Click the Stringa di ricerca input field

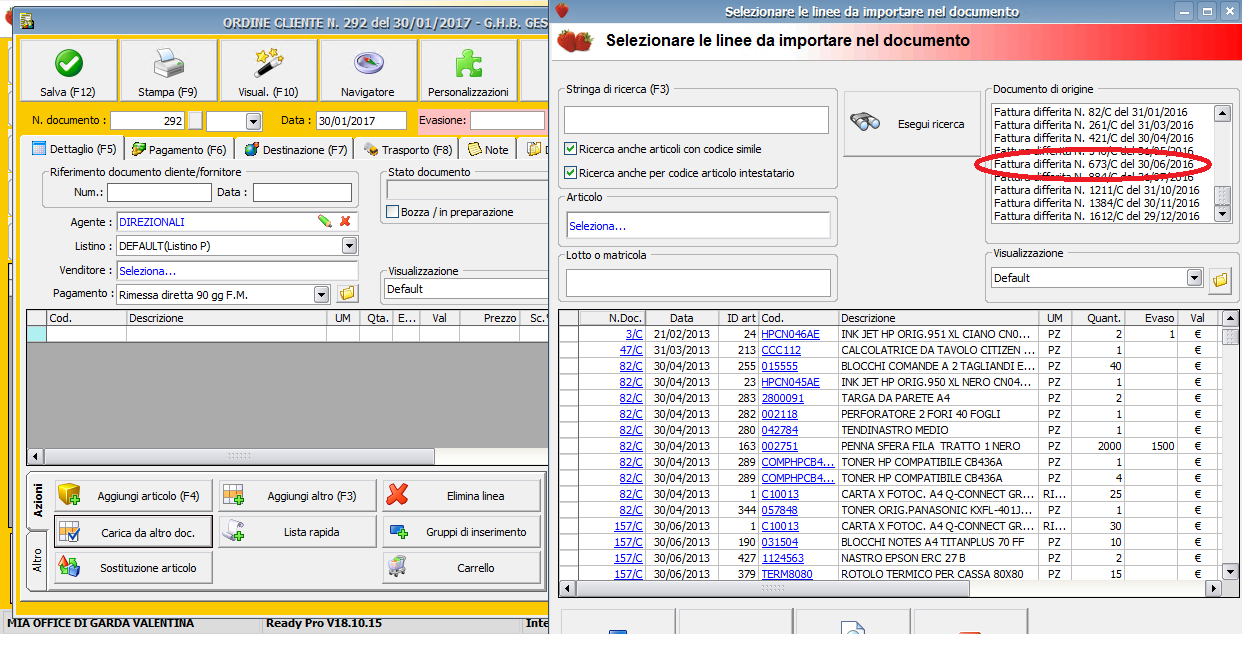coord(696,120)
